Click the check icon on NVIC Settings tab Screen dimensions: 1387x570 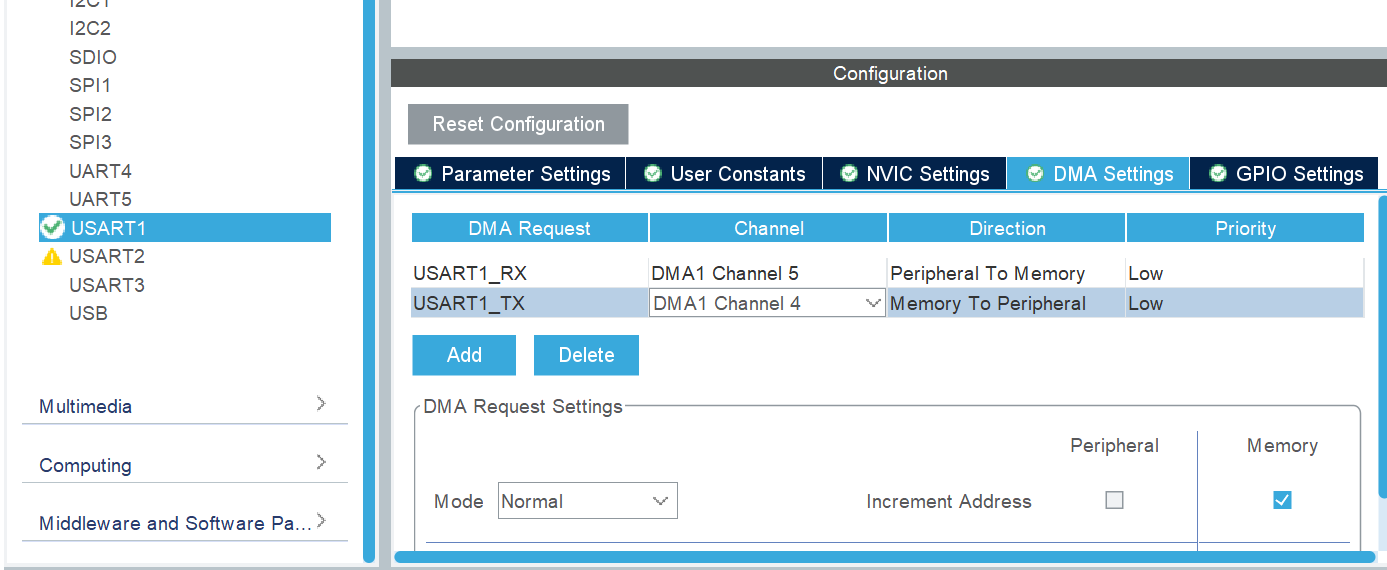849,174
